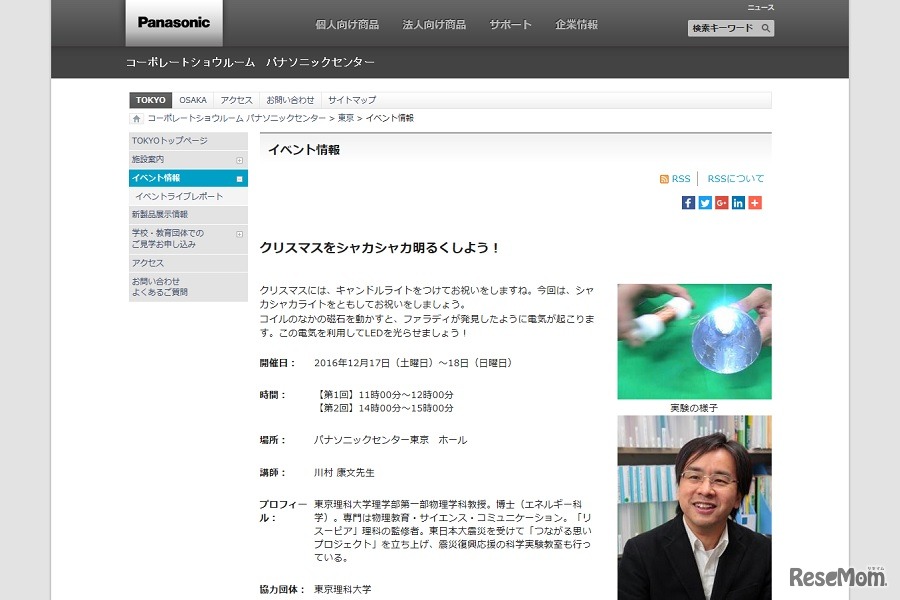This screenshot has width=900, height=600.
Task: Click the 【第1回】11時00分～12時00分 time
Action: [384, 395]
